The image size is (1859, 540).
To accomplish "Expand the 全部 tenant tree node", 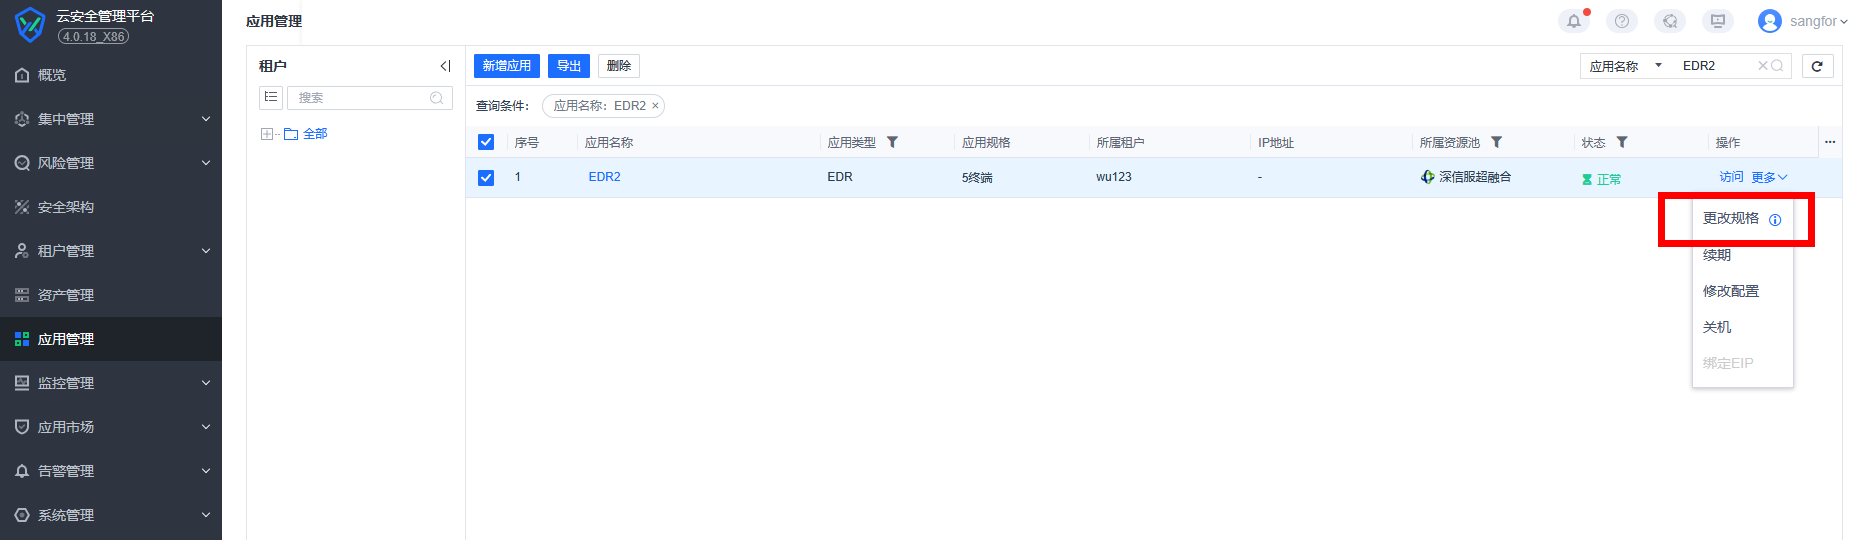I will point(267,134).
